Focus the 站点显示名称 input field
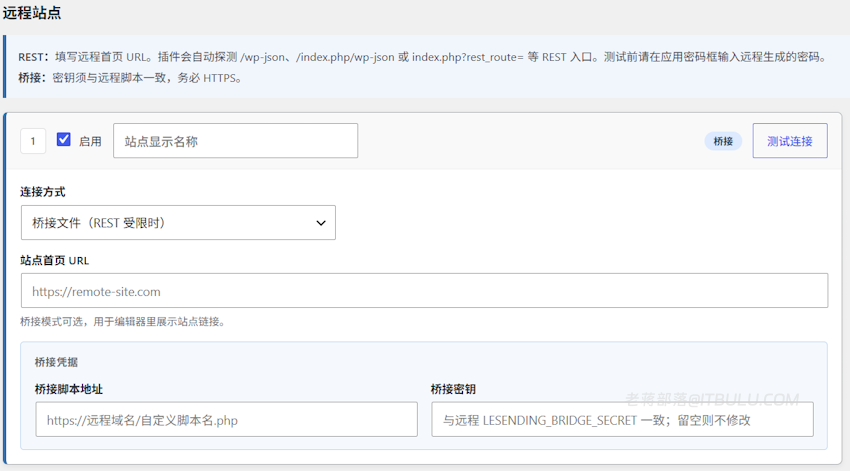The image size is (850, 471). coord(235,141)
